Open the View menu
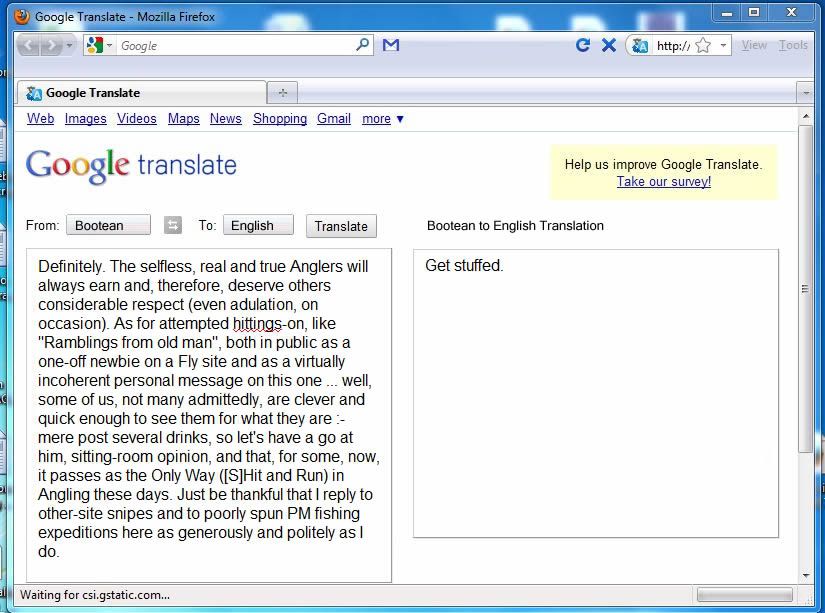Screen dimensions: 825x613 754,45
